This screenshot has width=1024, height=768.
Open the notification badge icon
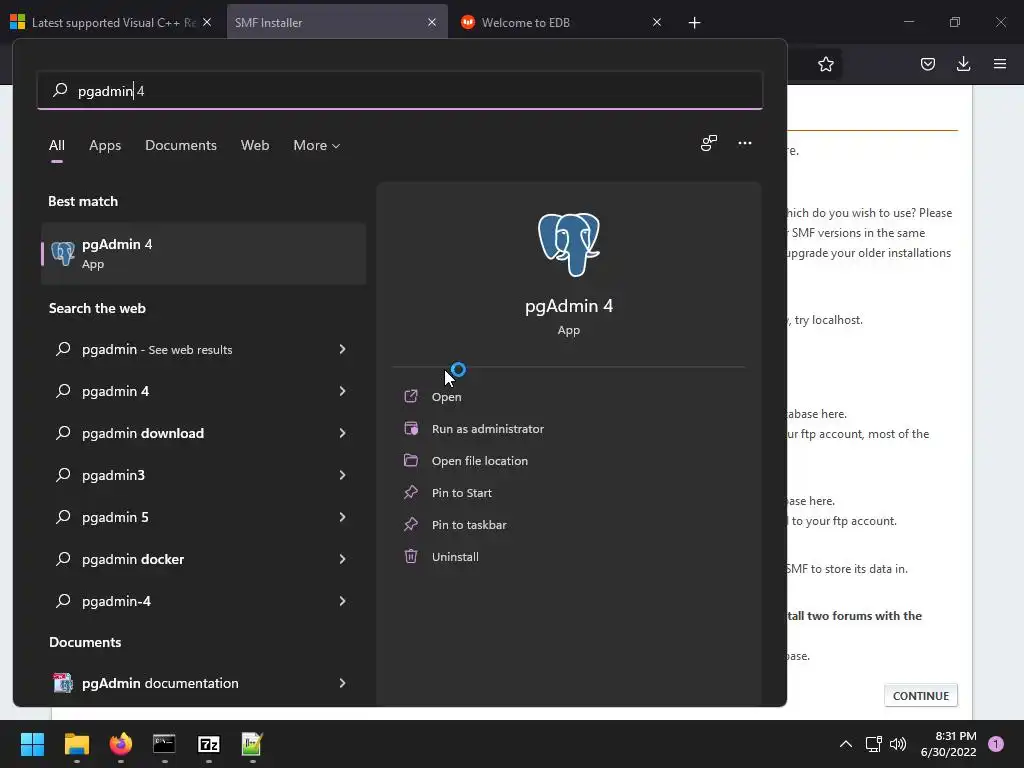click(x=996, y=744)
